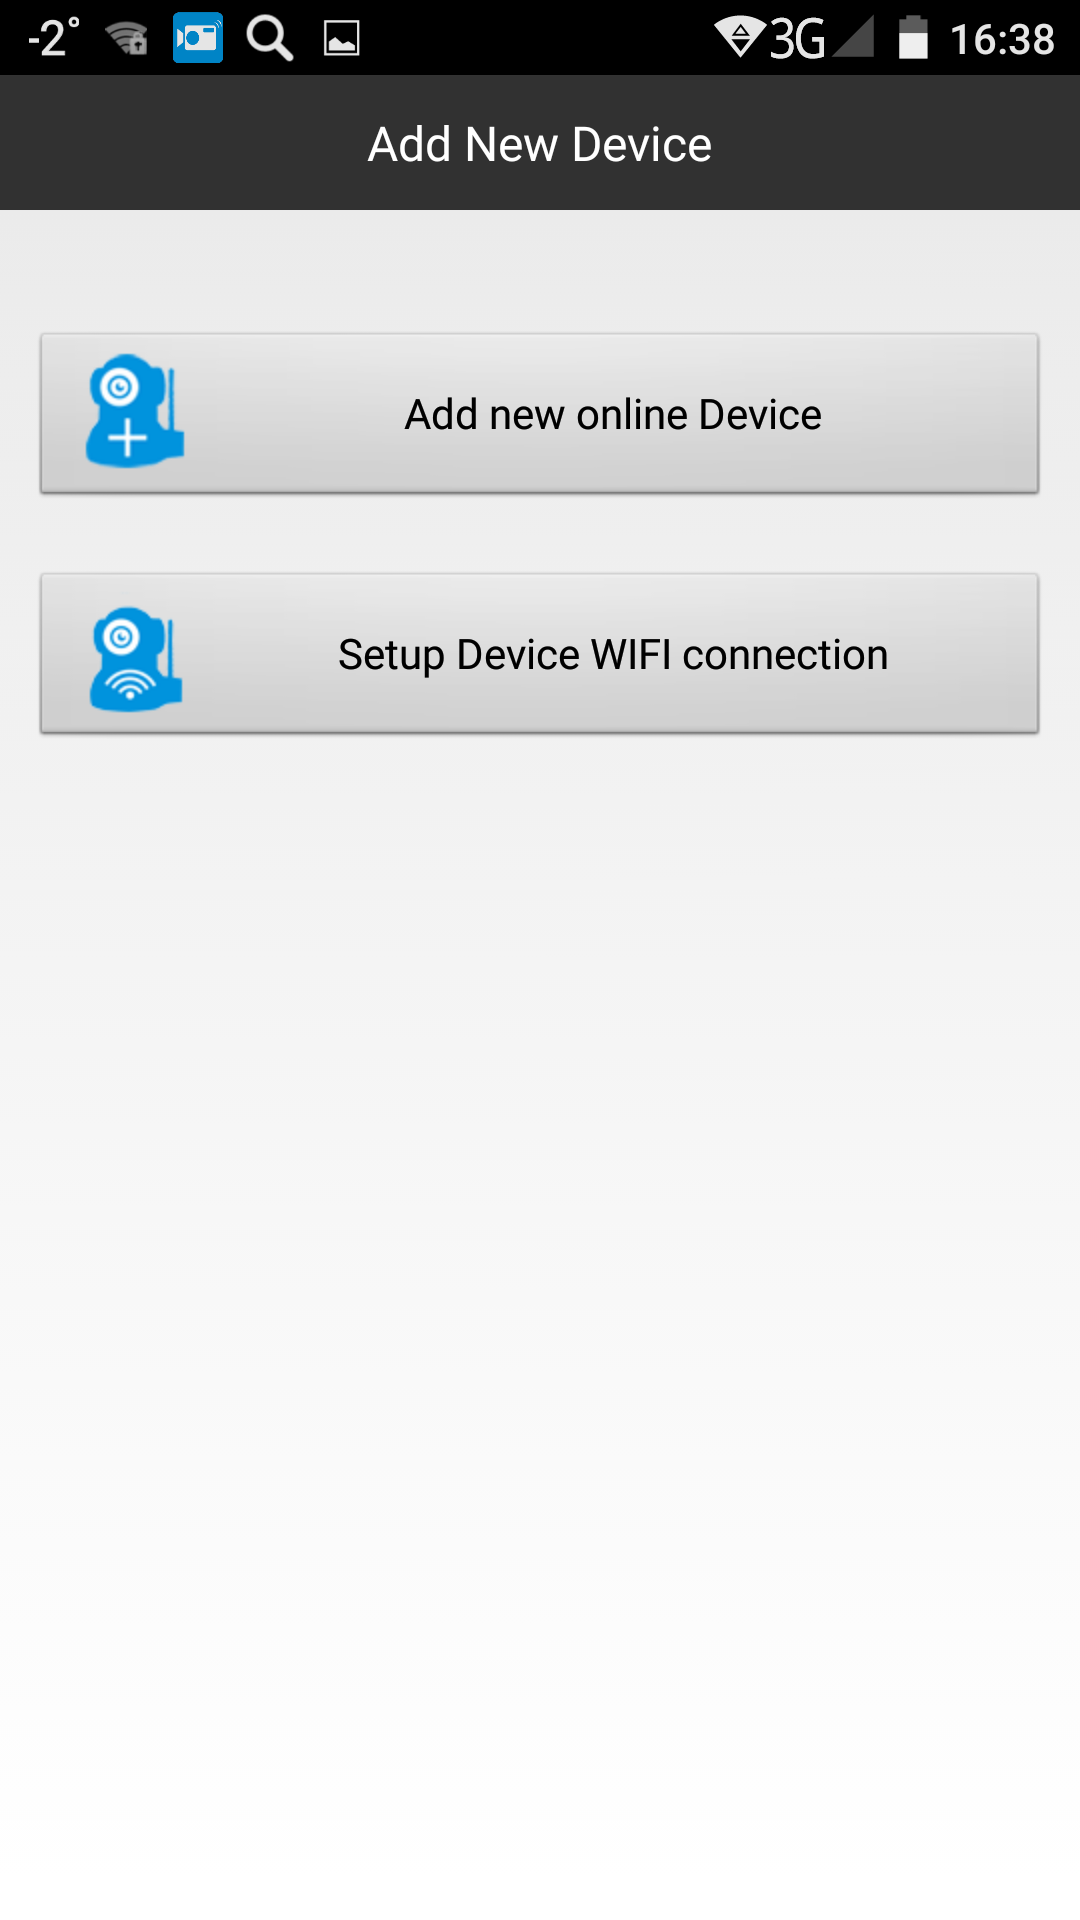Tap the camera-with-plus icon
The width and height of the screenshot is (1080, 1920).
tap(135, 411)
